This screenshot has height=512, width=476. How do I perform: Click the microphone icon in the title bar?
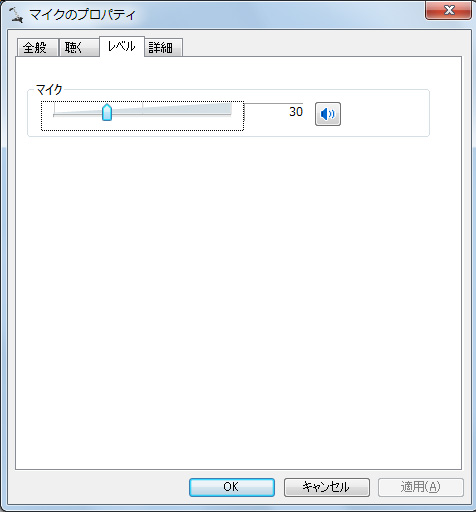coord(16,15)
